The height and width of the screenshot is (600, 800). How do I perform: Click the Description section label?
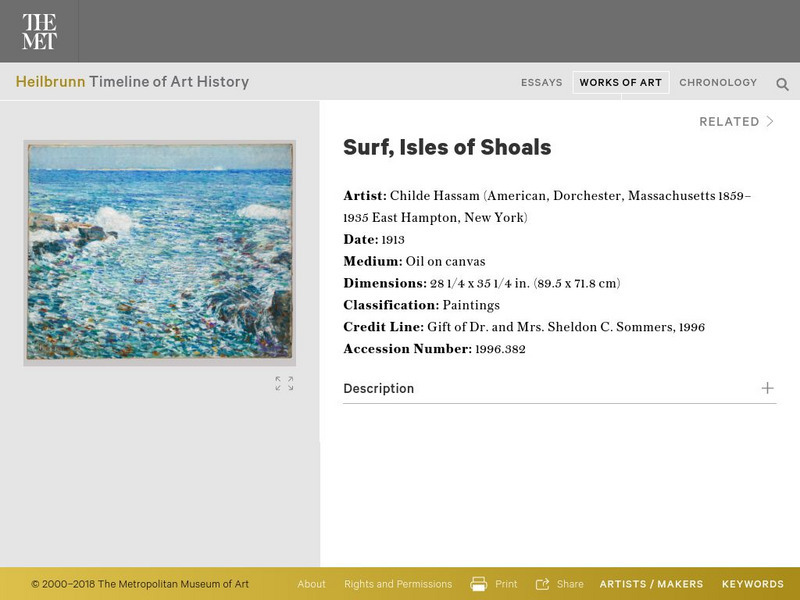379,389
